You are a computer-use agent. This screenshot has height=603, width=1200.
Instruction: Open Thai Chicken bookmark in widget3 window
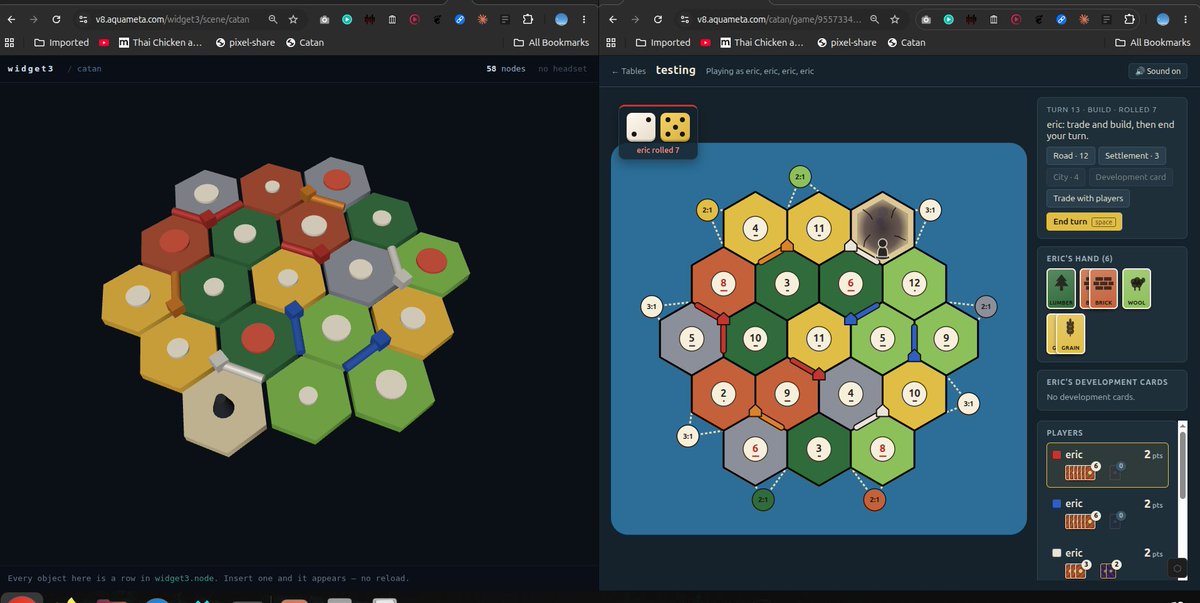point(160,43)
